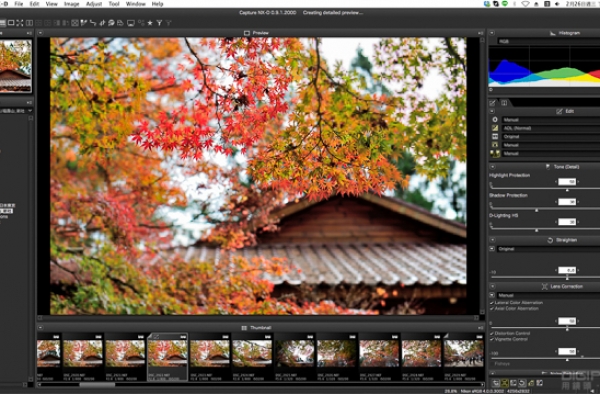Open the label color dots icon

click(141, 23)
